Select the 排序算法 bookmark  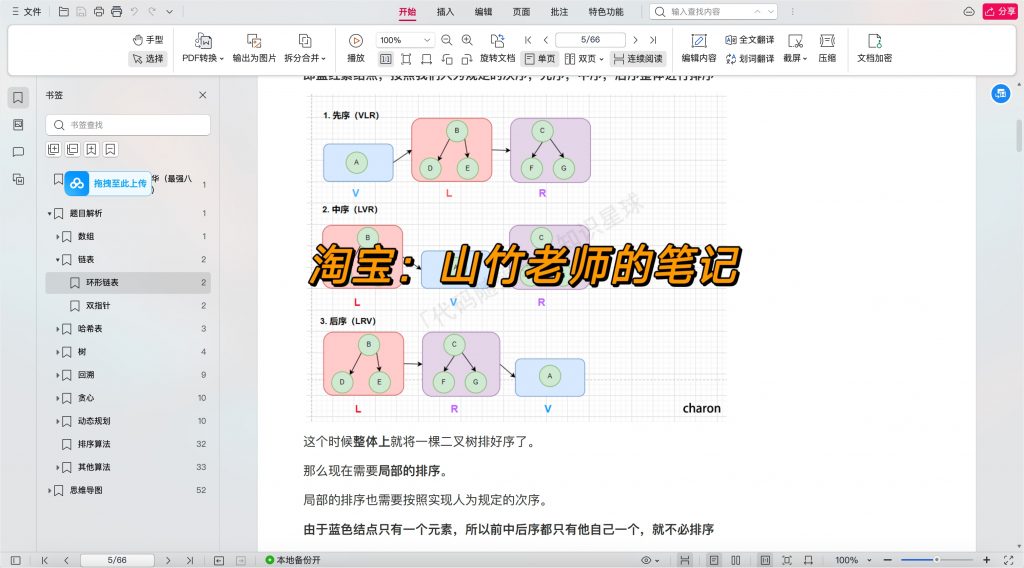[x=128, y=444]
